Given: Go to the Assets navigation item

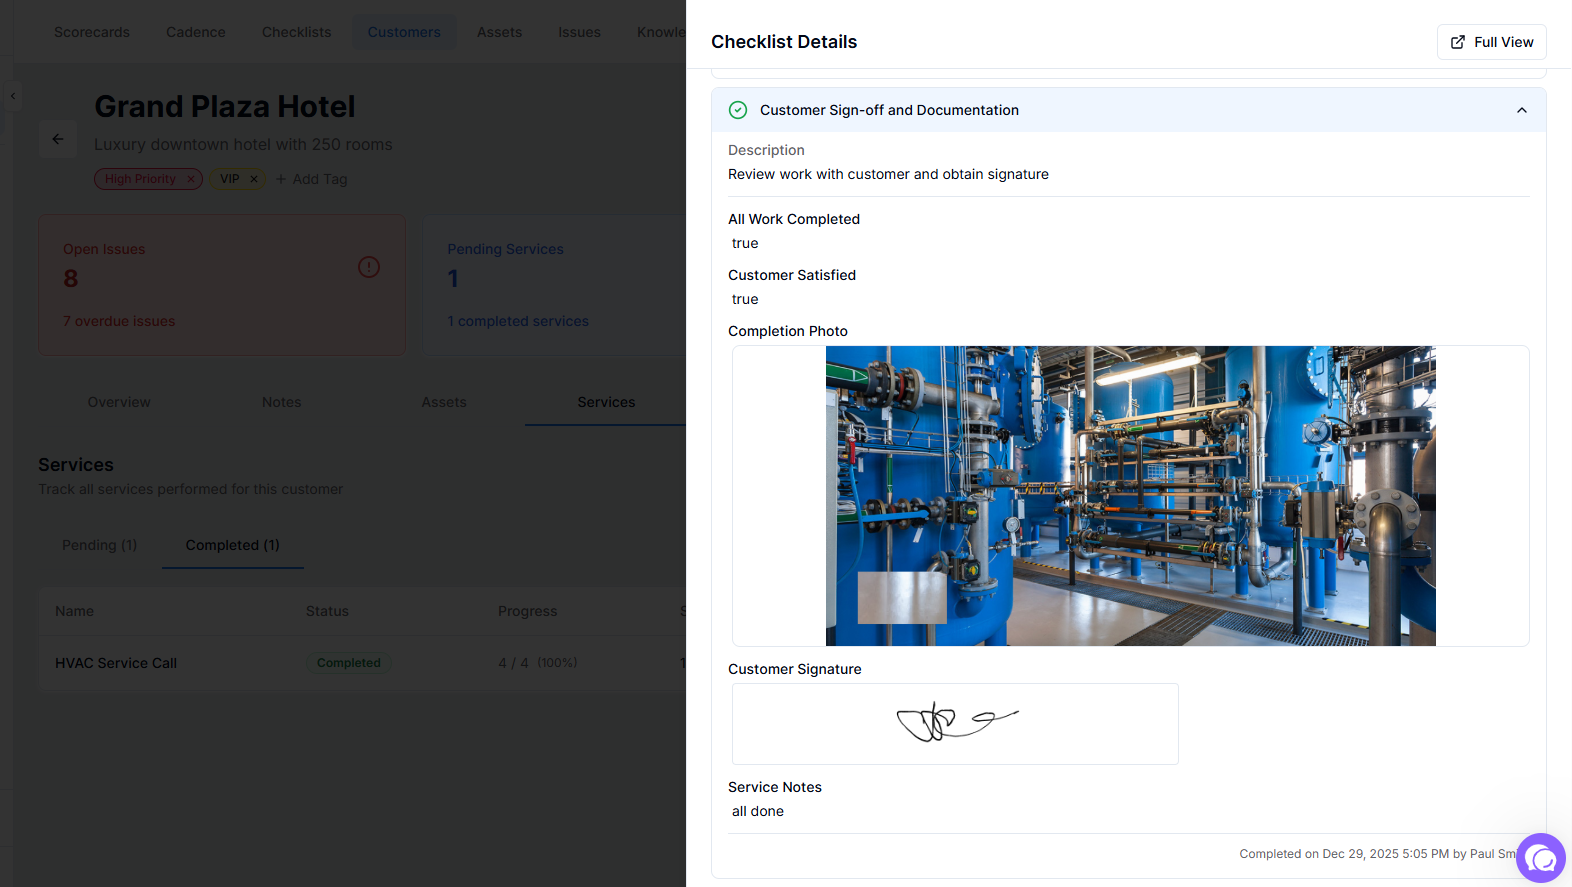Looking at the screenshot, I should 499,32.
